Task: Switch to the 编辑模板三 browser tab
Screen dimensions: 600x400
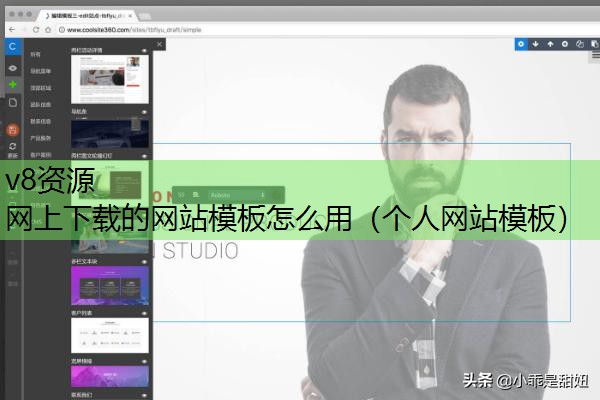Action: (86, 16)
